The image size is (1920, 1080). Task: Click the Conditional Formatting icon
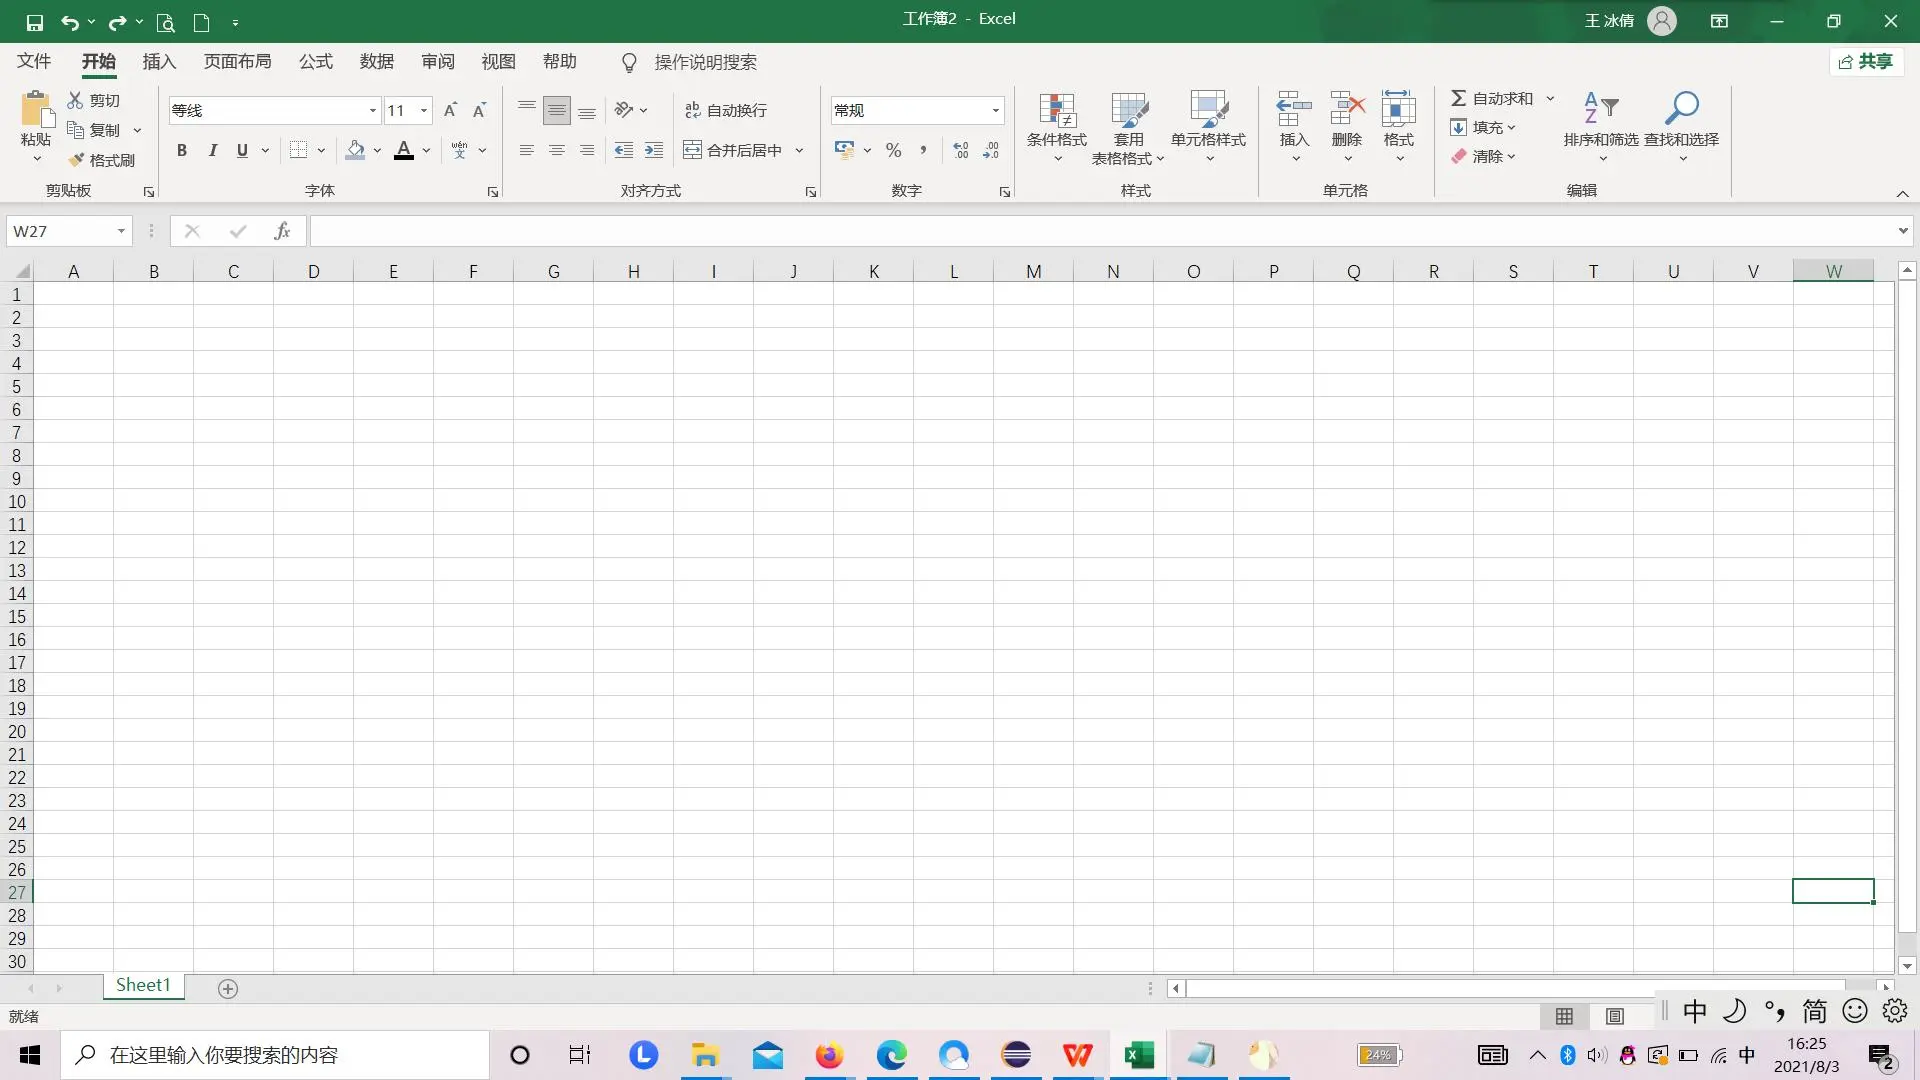[1056, 111]
